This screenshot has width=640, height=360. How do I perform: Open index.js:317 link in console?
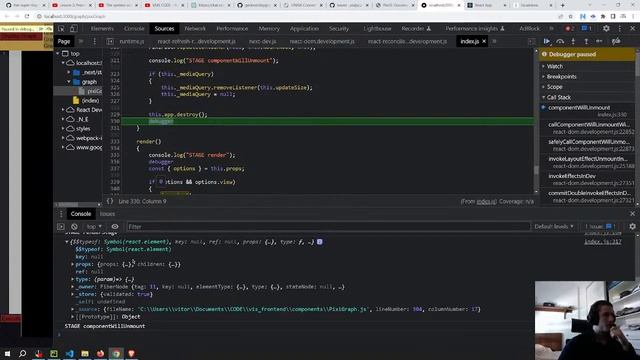tap(603, 242)
